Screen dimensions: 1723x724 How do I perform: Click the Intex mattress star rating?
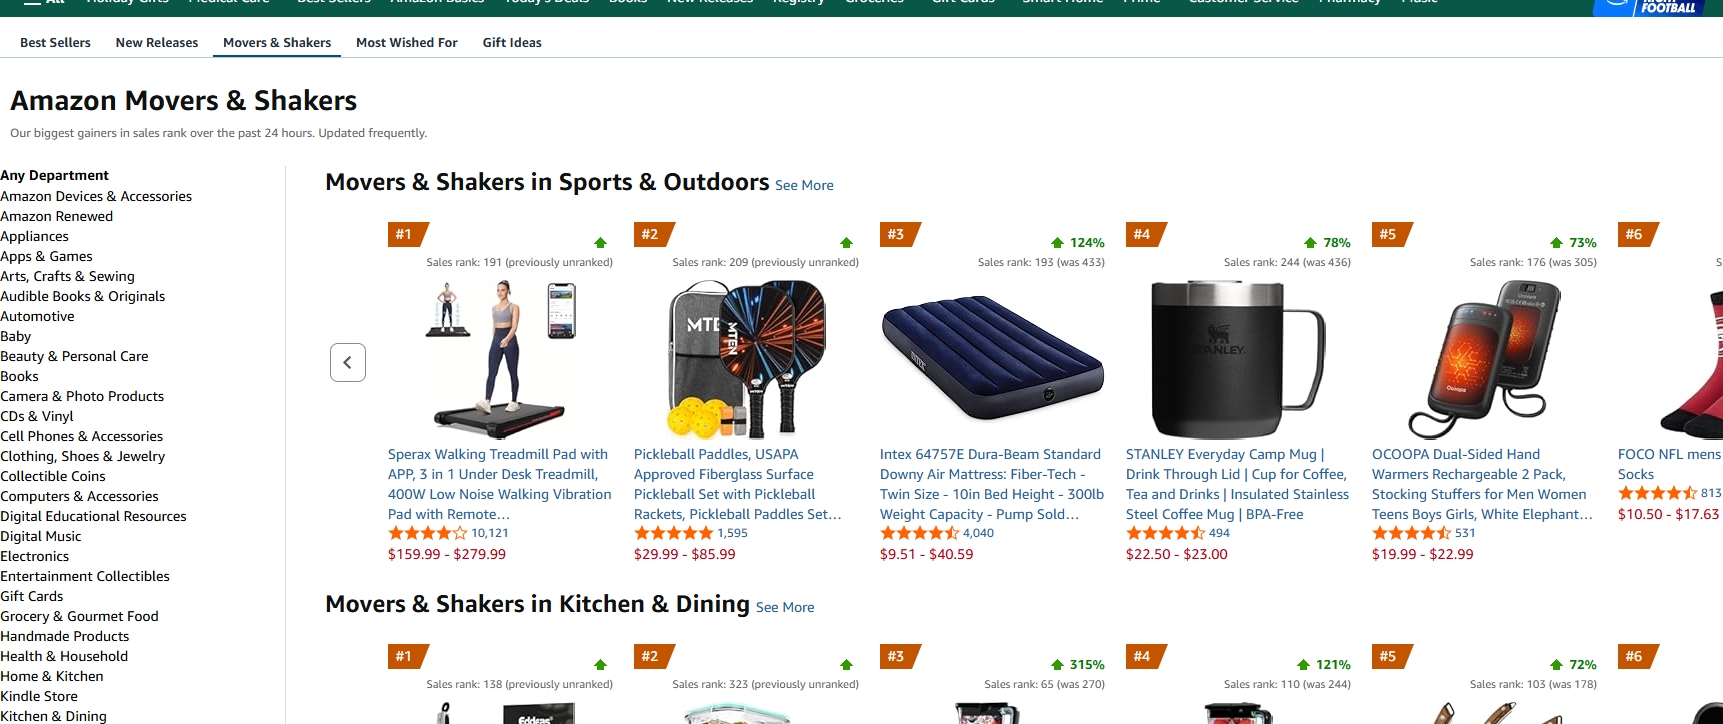[918, 534]
